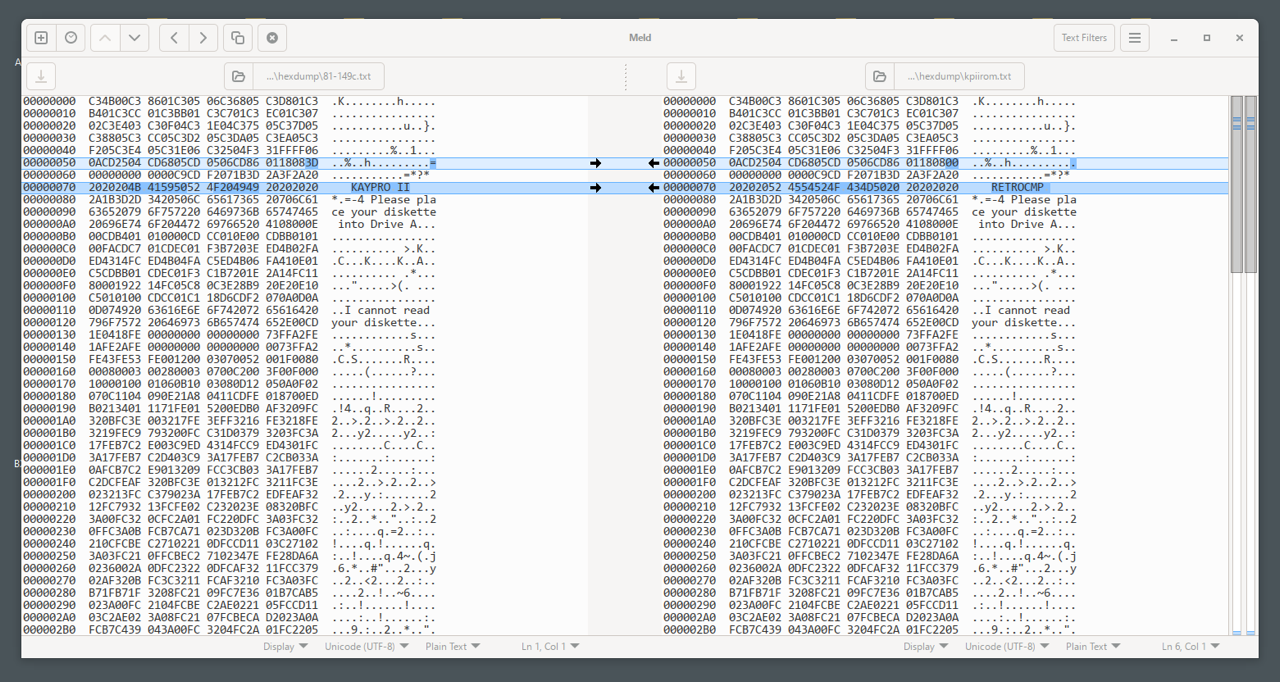
Task: Open the recent comparisons clock icon
Action: pyautogui.click(x=70, y=38)
